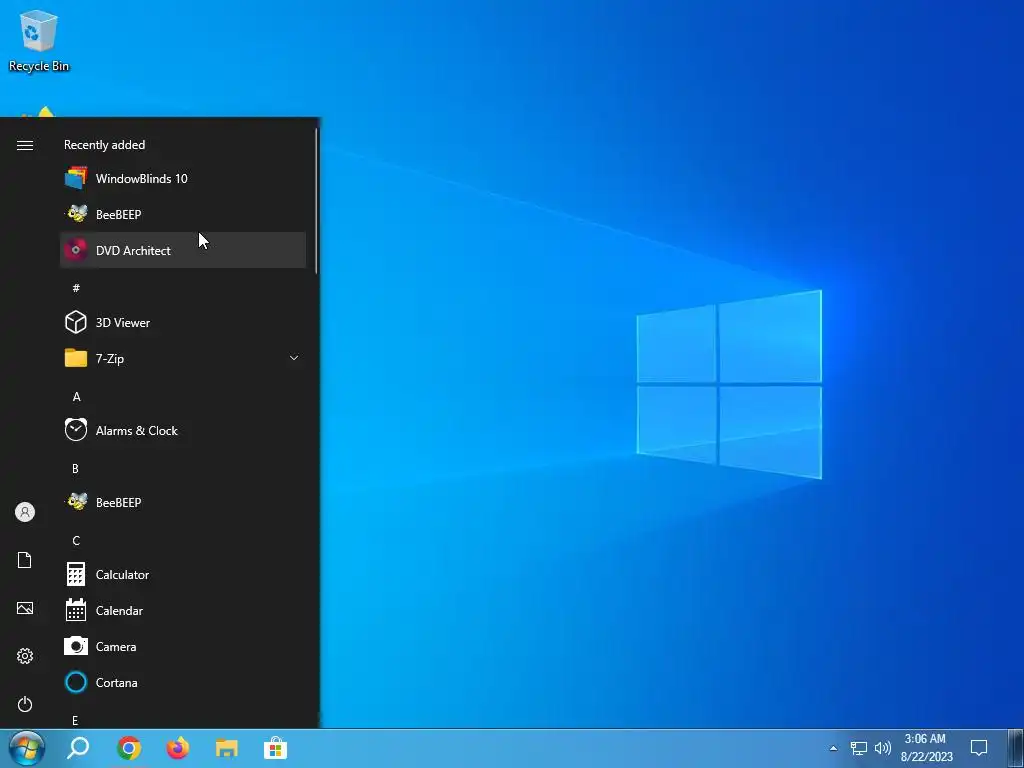Click the Start menu app list scrollbar
This screenshot has height=768, width=1024.
(x=316, y=201)
